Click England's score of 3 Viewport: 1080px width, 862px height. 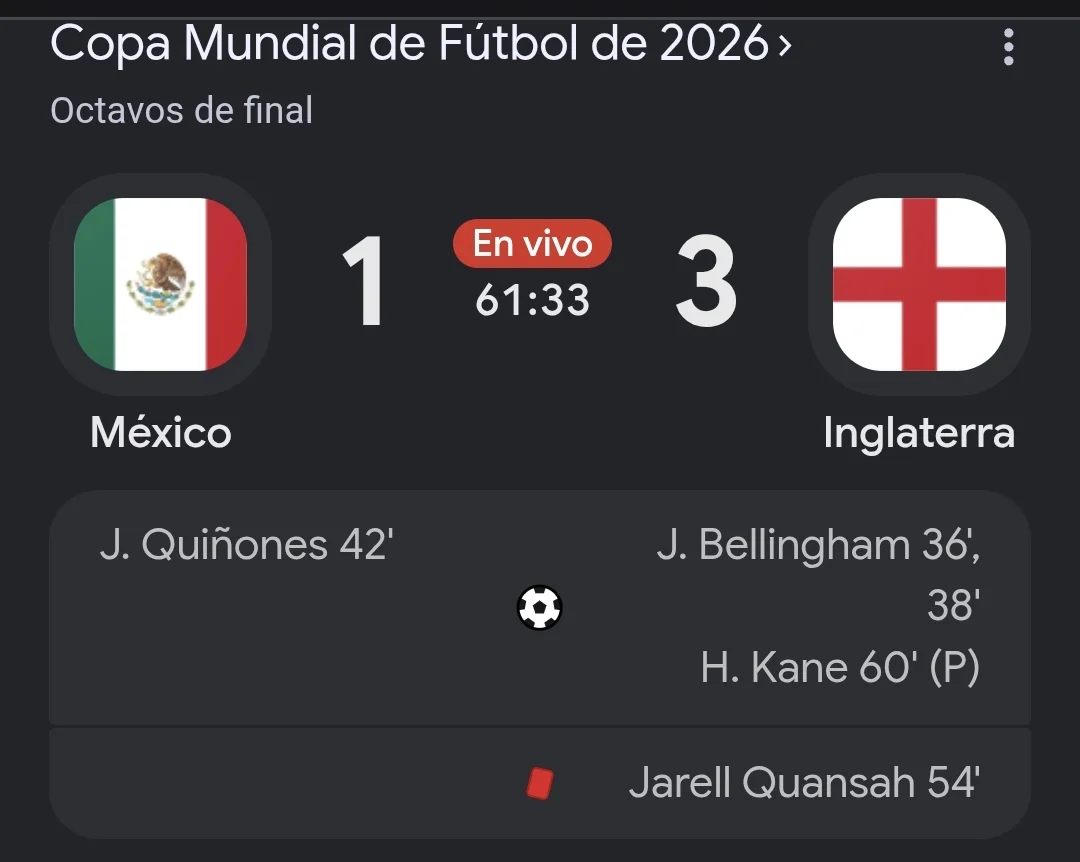[706, 281]
